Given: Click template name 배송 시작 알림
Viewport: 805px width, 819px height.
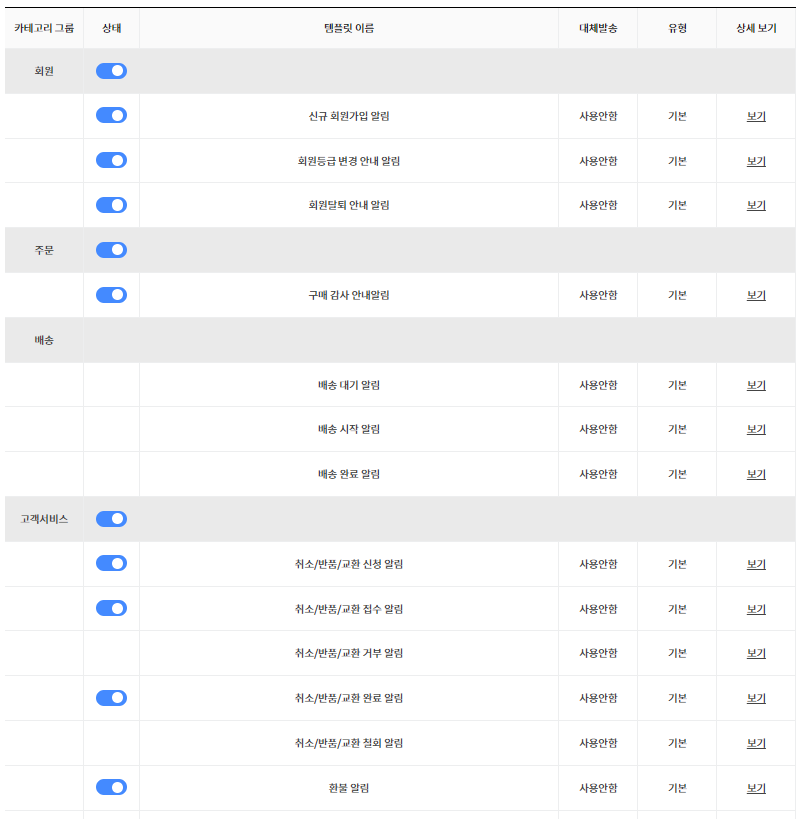Looking at the screenshot, I should [349, 429].
